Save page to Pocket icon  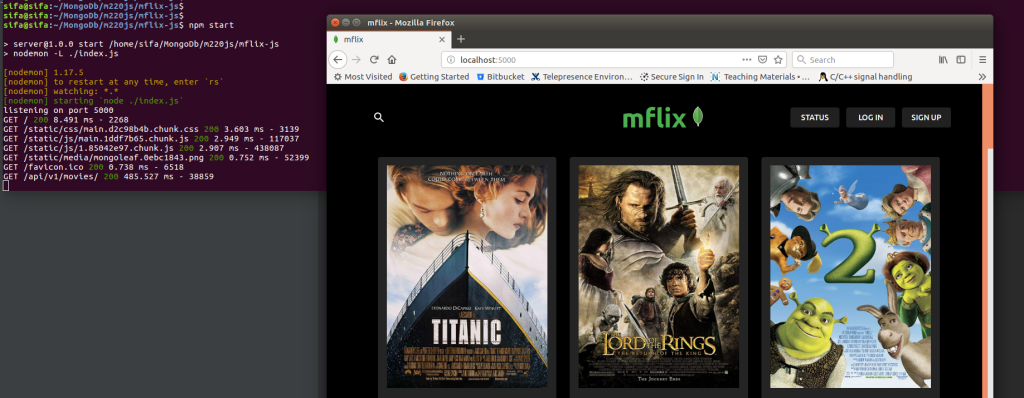click(762, 59)
